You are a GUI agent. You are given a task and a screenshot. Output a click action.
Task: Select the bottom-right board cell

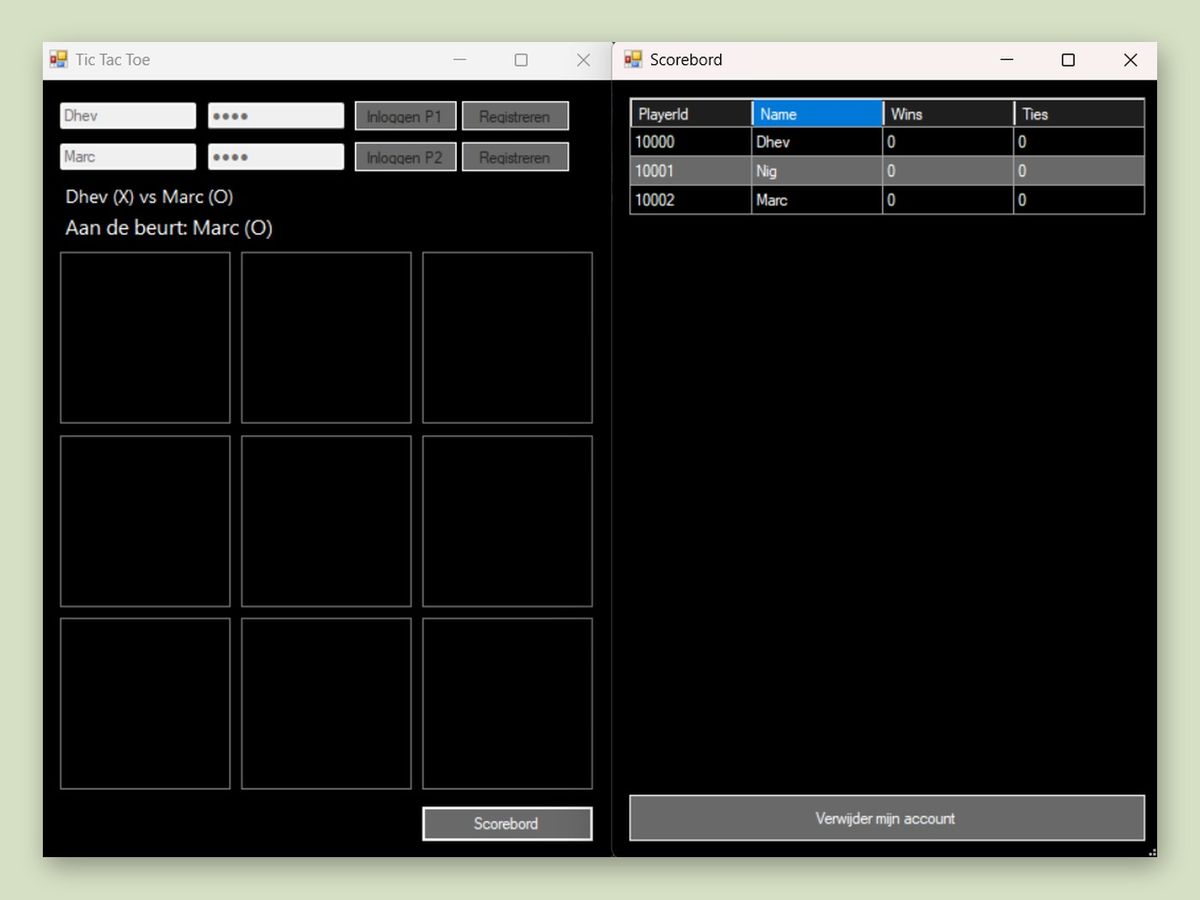[507, 704]
